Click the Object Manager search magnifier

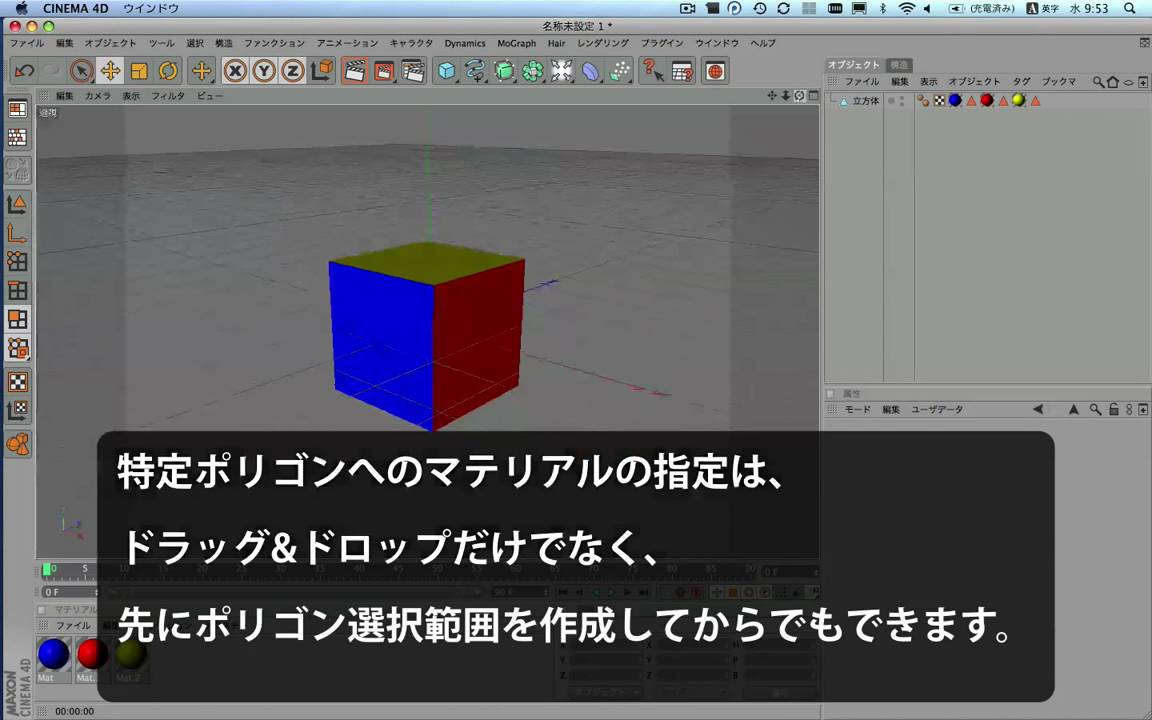click(x=1098, y=82)
